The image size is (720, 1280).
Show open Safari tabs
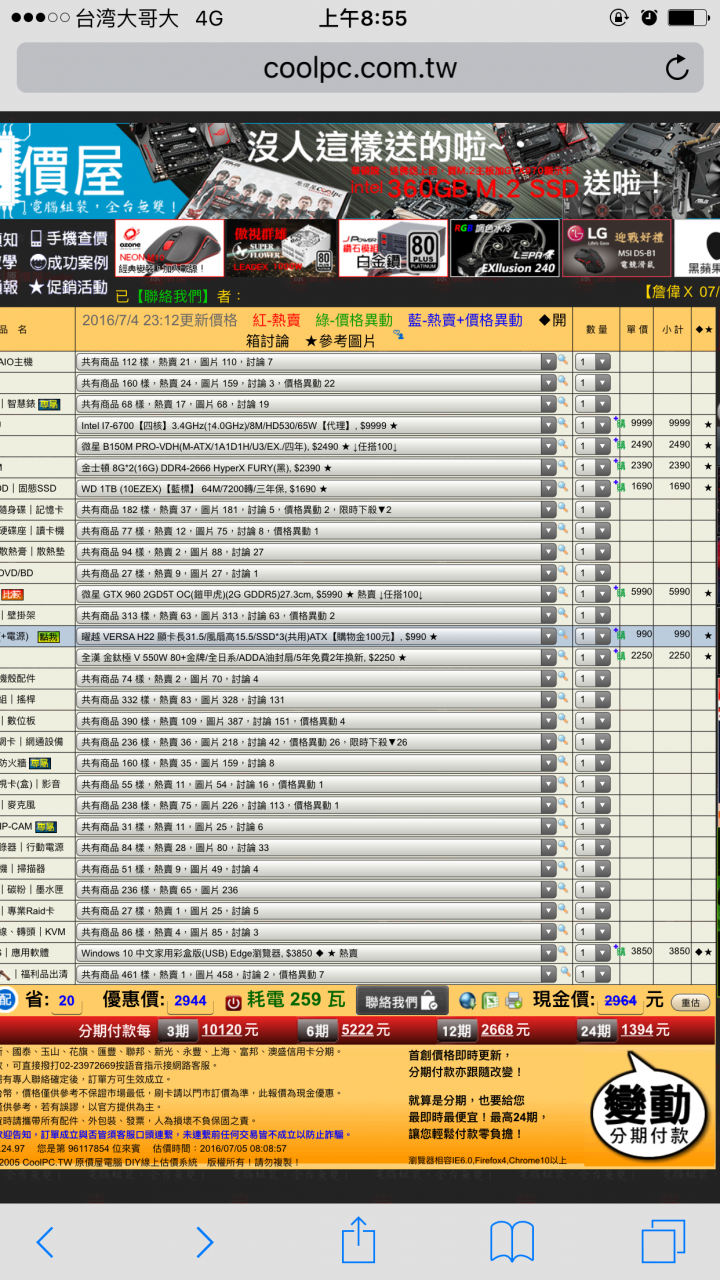(x=663, y=1241)
